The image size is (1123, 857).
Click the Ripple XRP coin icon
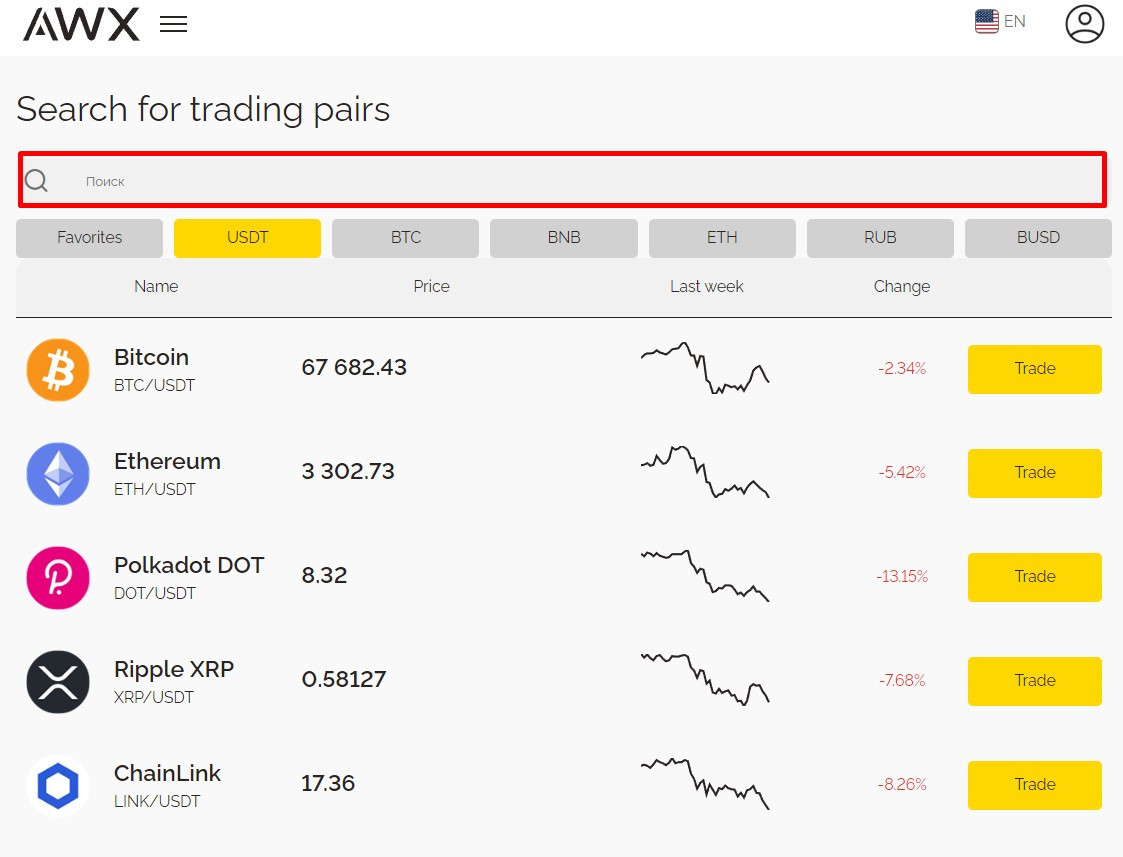(x=58, y=681)
